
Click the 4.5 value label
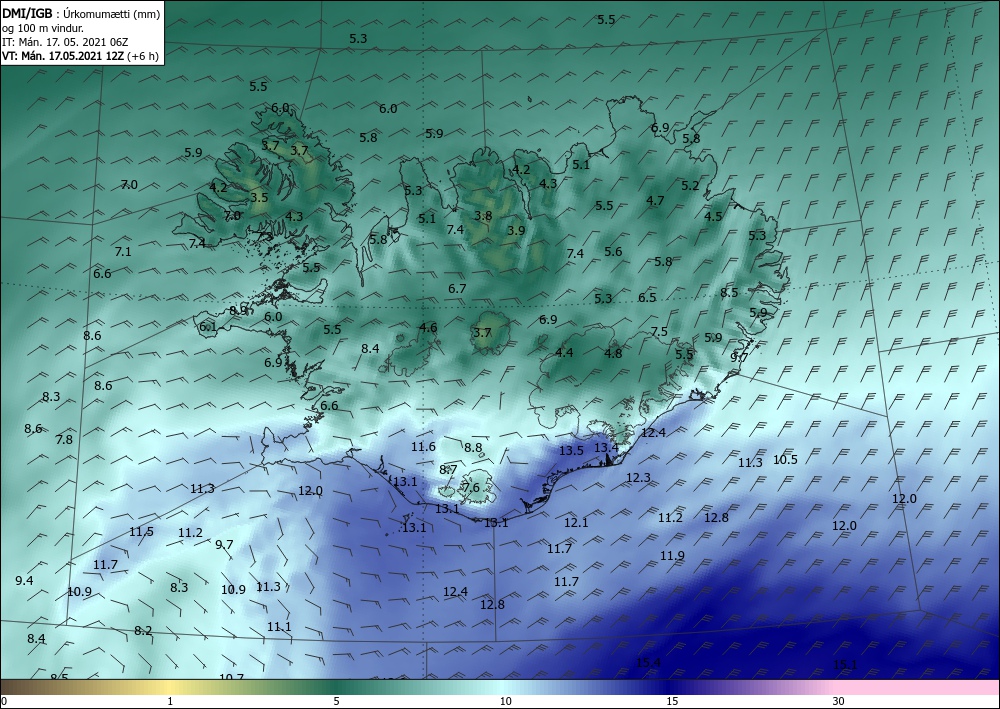[x=713, y=216]
